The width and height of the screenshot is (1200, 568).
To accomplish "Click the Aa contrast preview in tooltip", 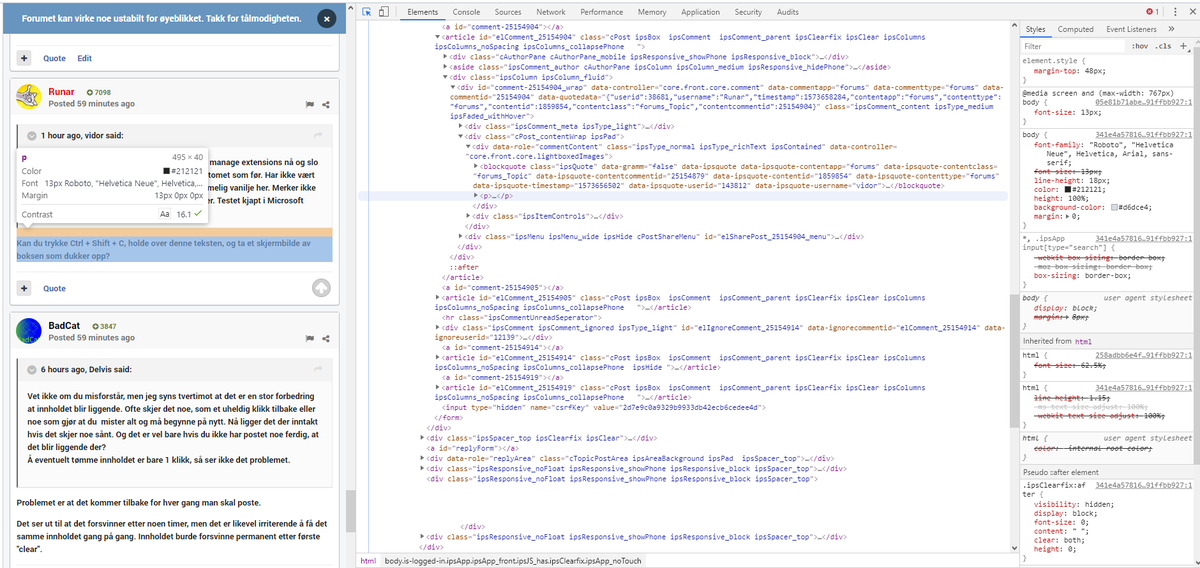I will point(167,215).
